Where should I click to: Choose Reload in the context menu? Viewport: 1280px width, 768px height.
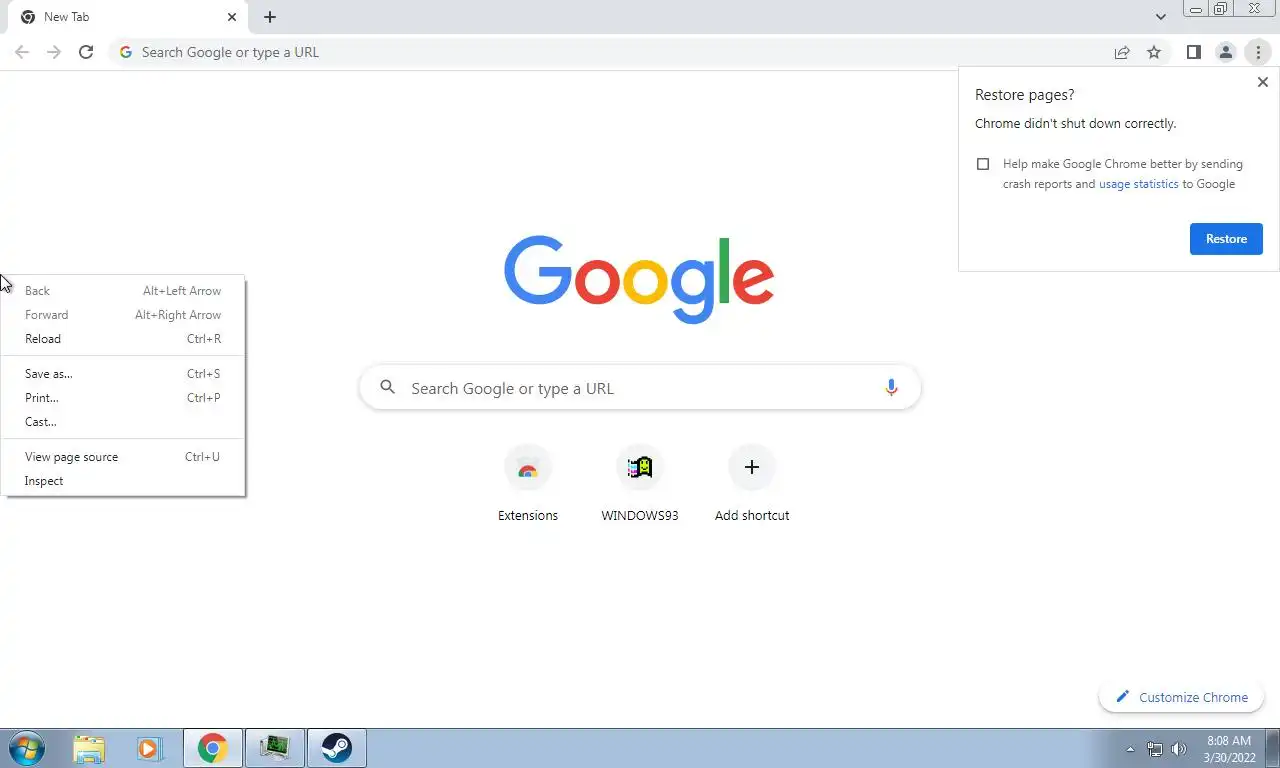(x=123, y=339)
